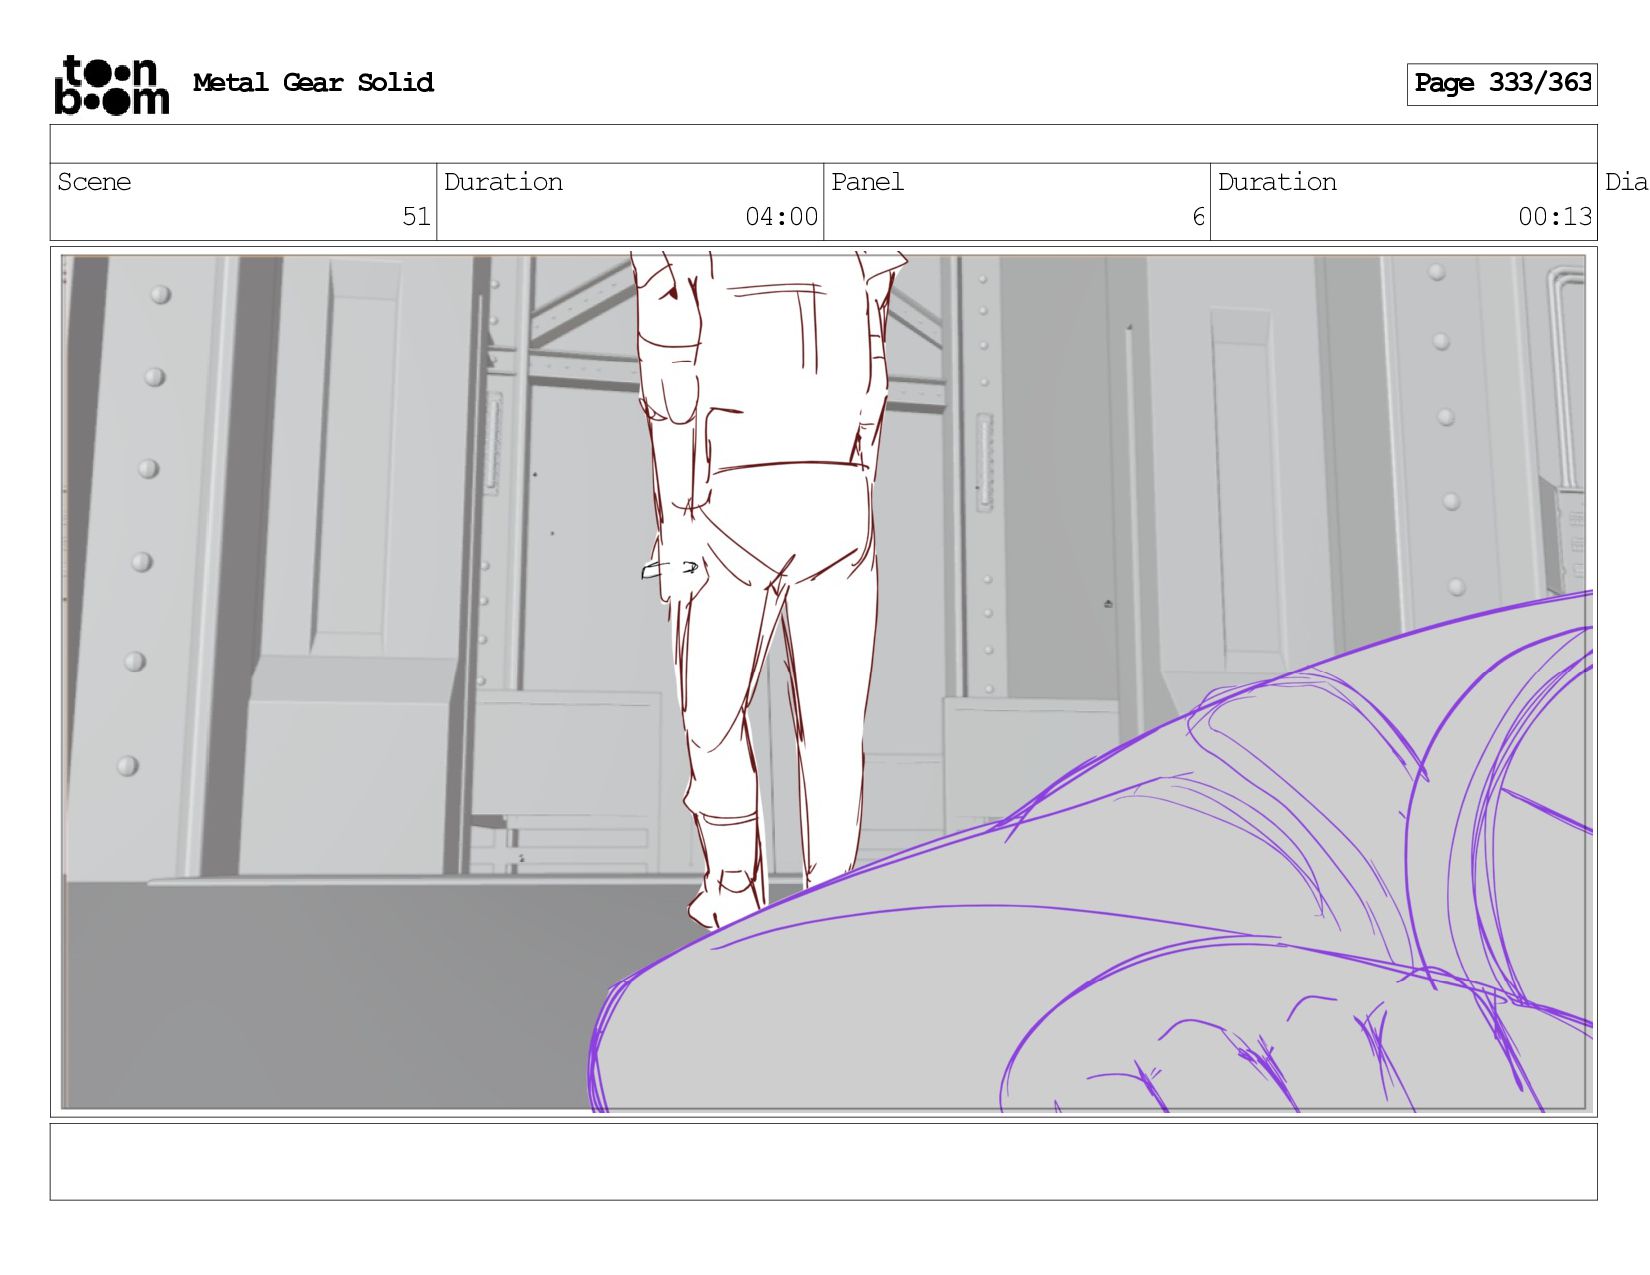Select the 'Metal Gear Solid' title text

click(x=313, y=83)
